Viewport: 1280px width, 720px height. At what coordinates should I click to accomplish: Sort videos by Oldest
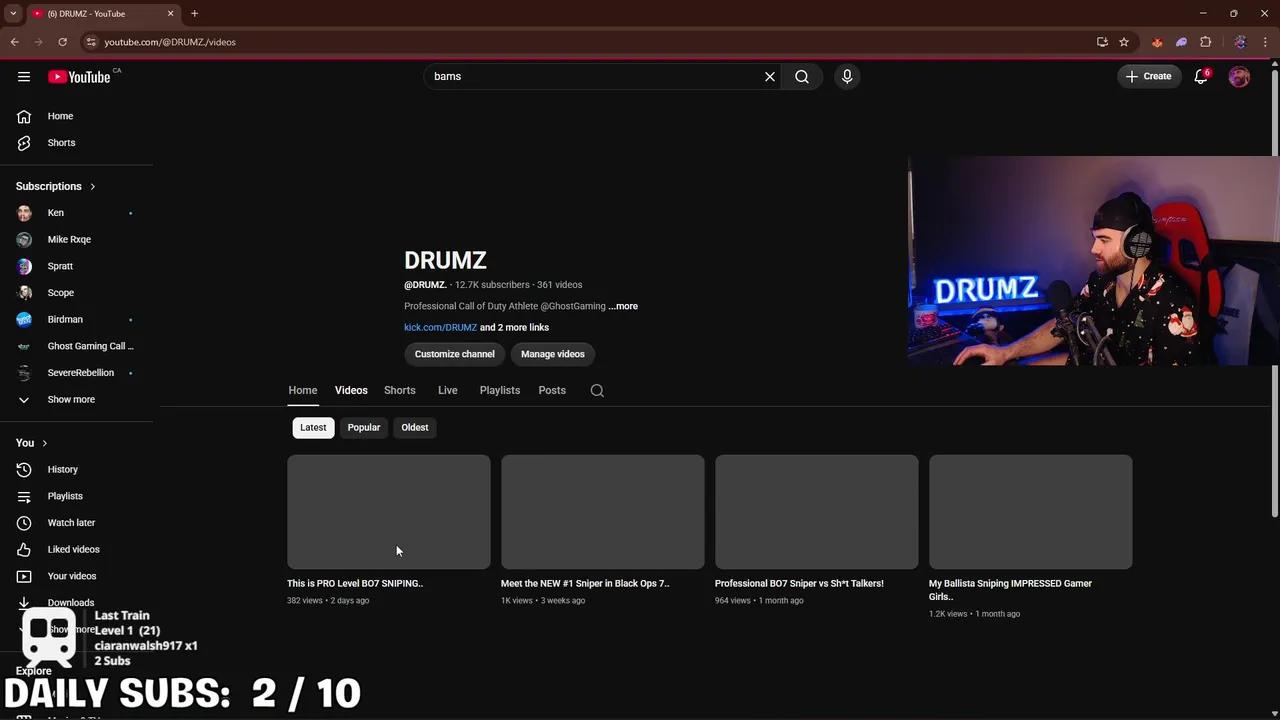point(414,427)
